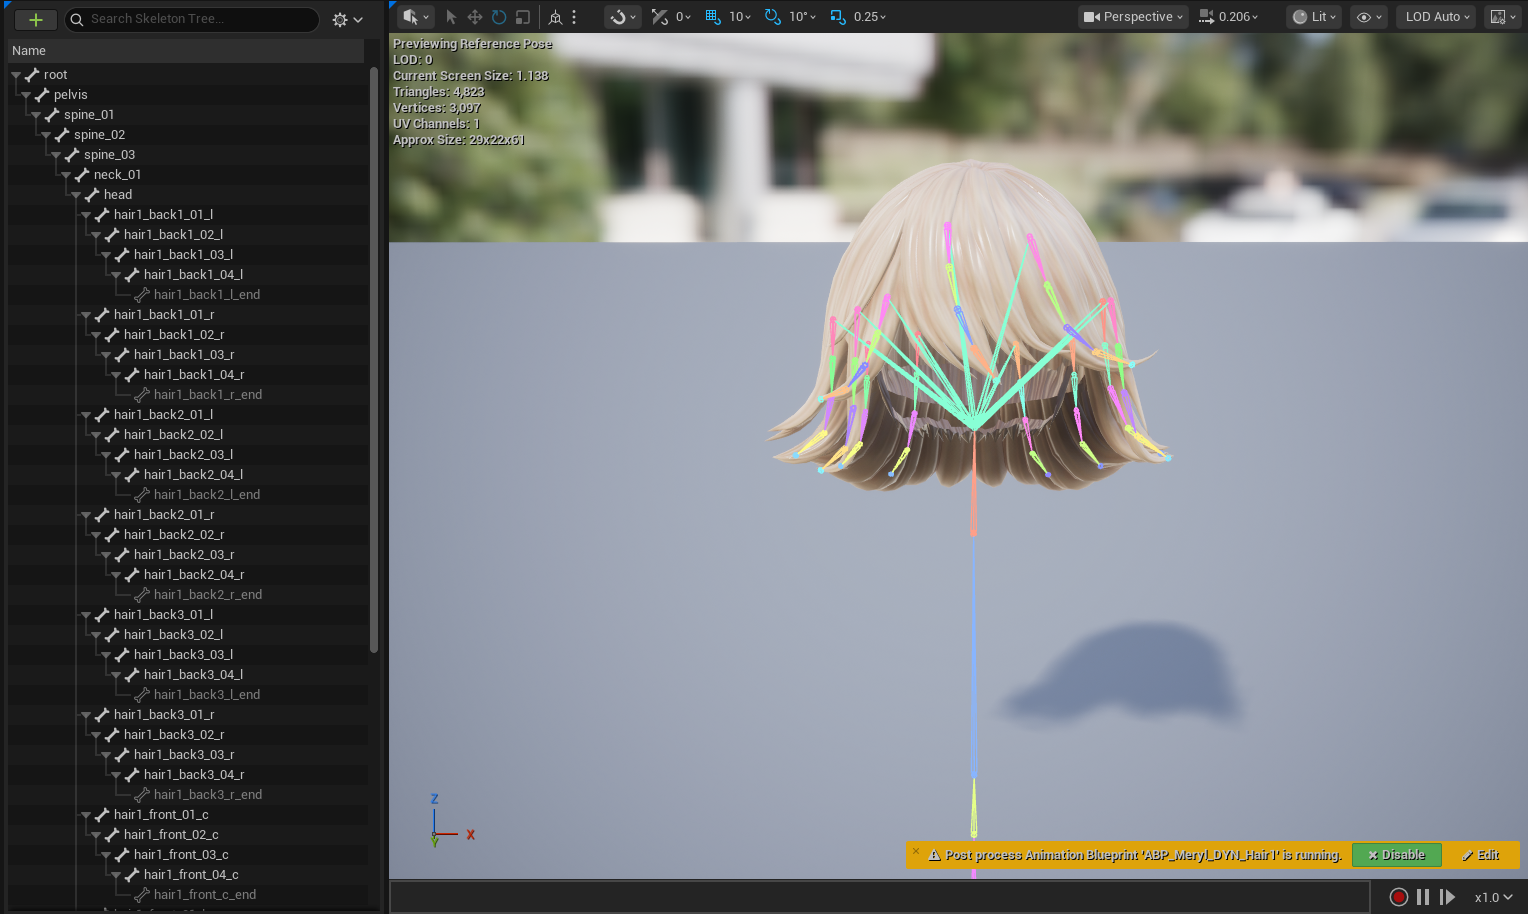Select hair1_back2_r_end bone text

(x=208, y=595)
